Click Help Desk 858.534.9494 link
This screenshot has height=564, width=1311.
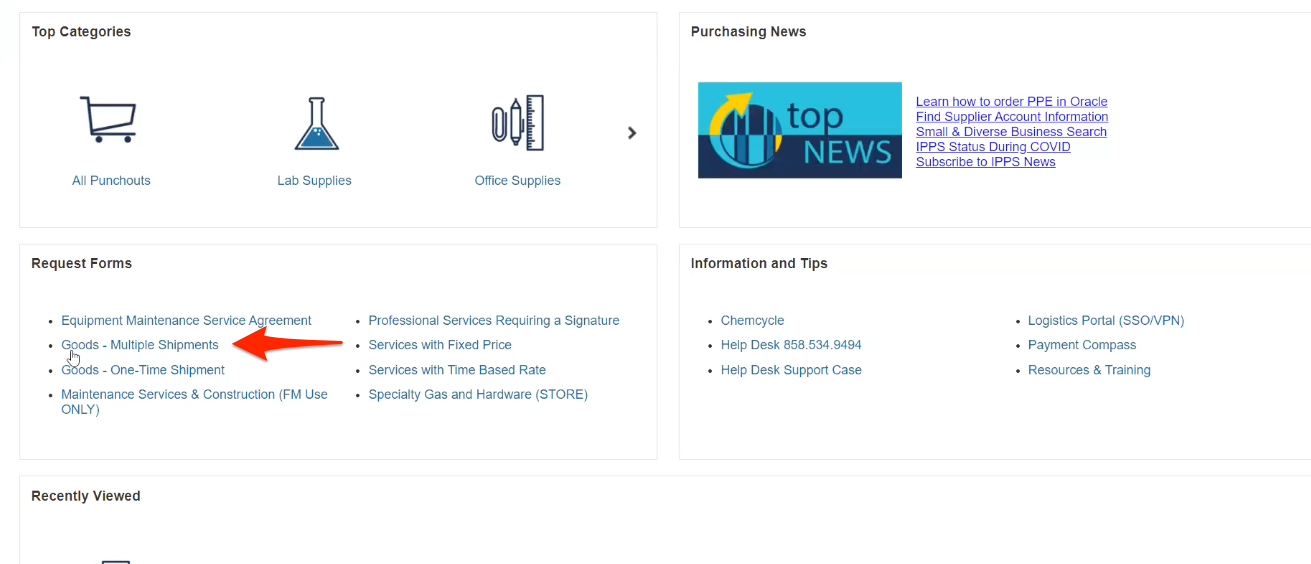791,345
